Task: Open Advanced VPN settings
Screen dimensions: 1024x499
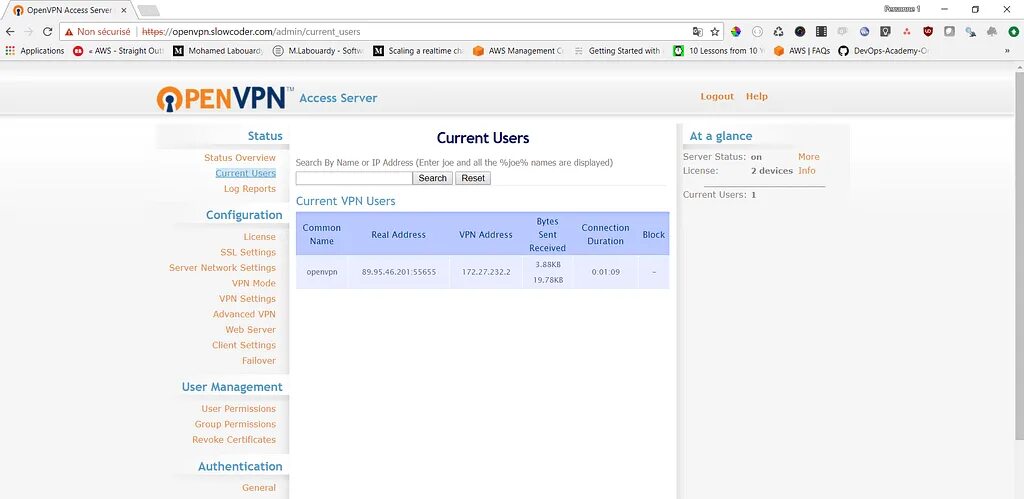Action: pyautogui.click(x=244, y=314)
